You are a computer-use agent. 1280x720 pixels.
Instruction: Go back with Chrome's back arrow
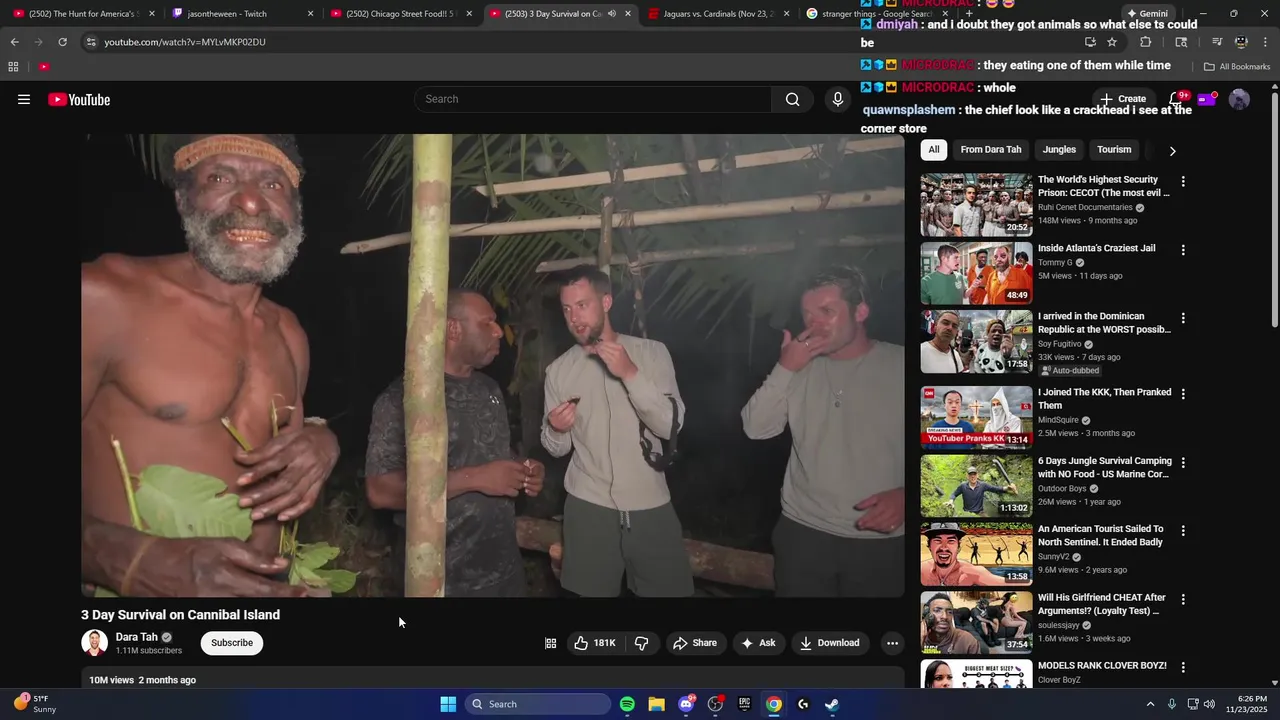(14, 42)
